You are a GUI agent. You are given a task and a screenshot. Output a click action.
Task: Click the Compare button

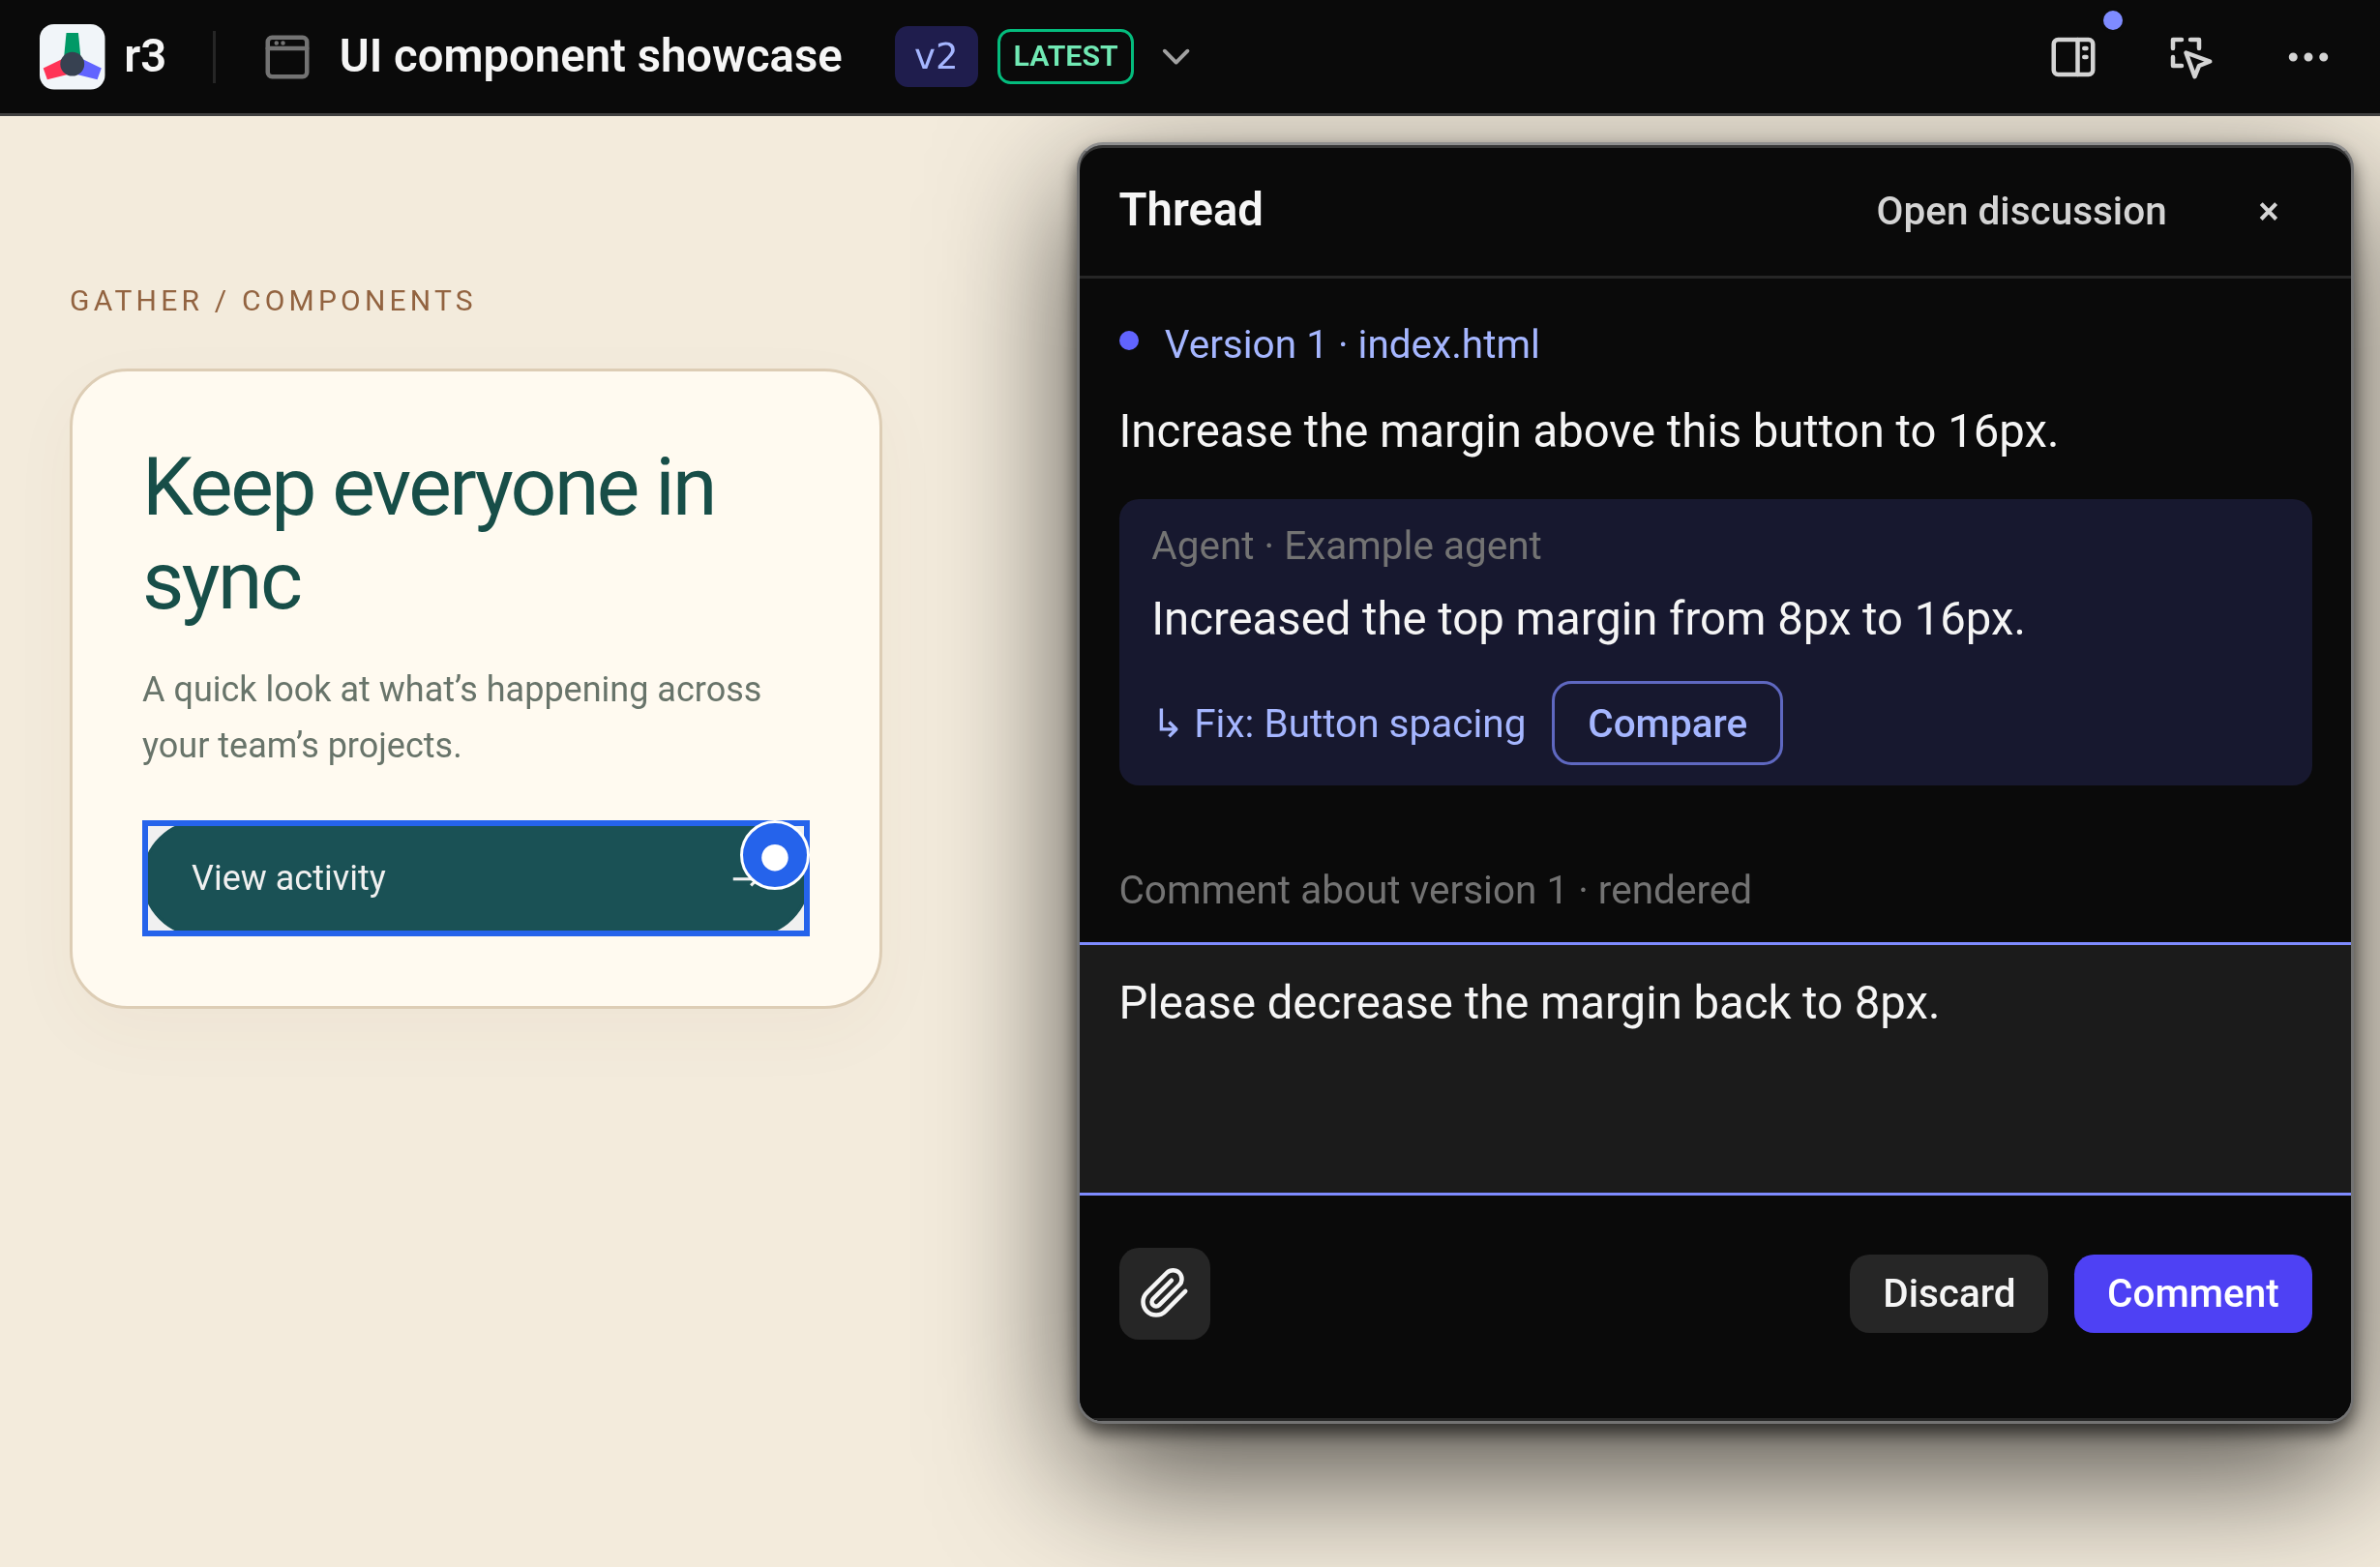tap(1666, 723)
